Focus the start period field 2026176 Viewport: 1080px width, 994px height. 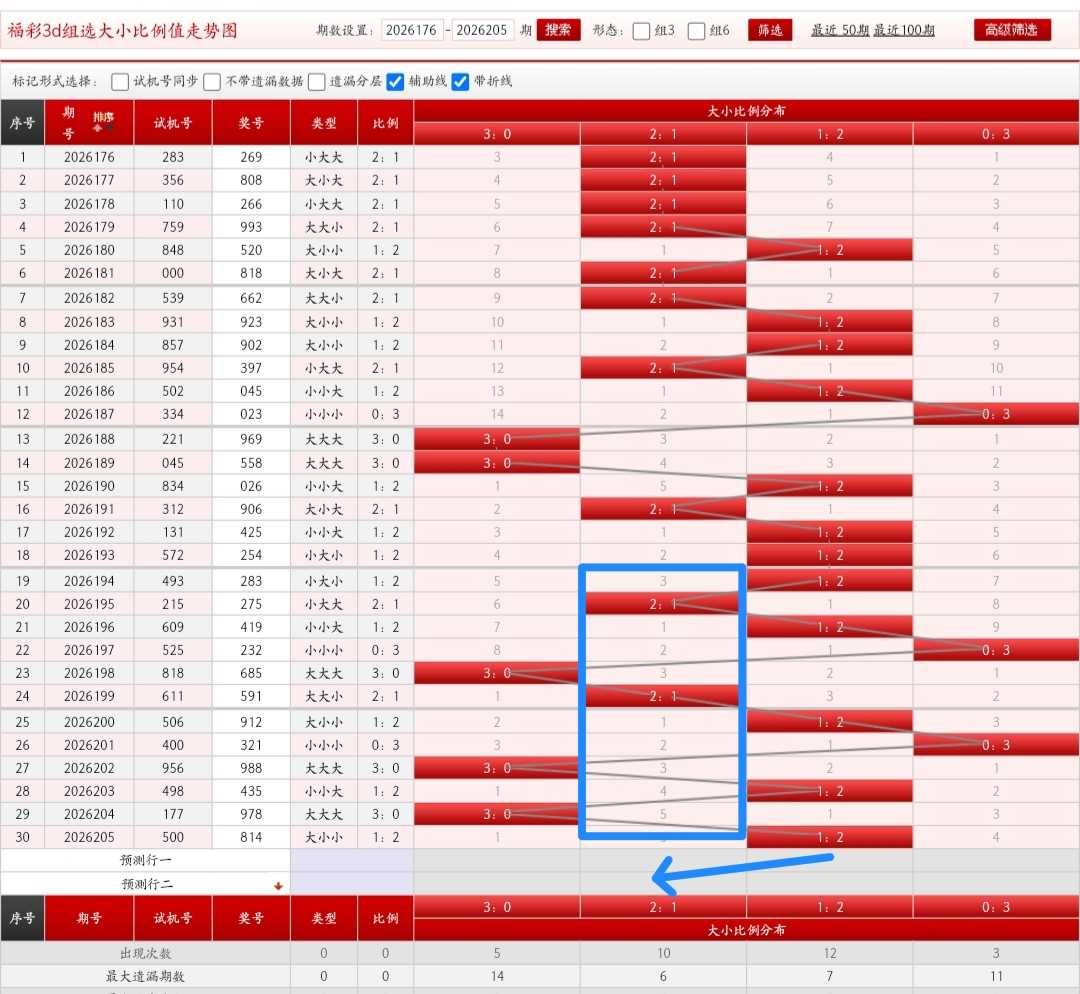pos(412,30)
